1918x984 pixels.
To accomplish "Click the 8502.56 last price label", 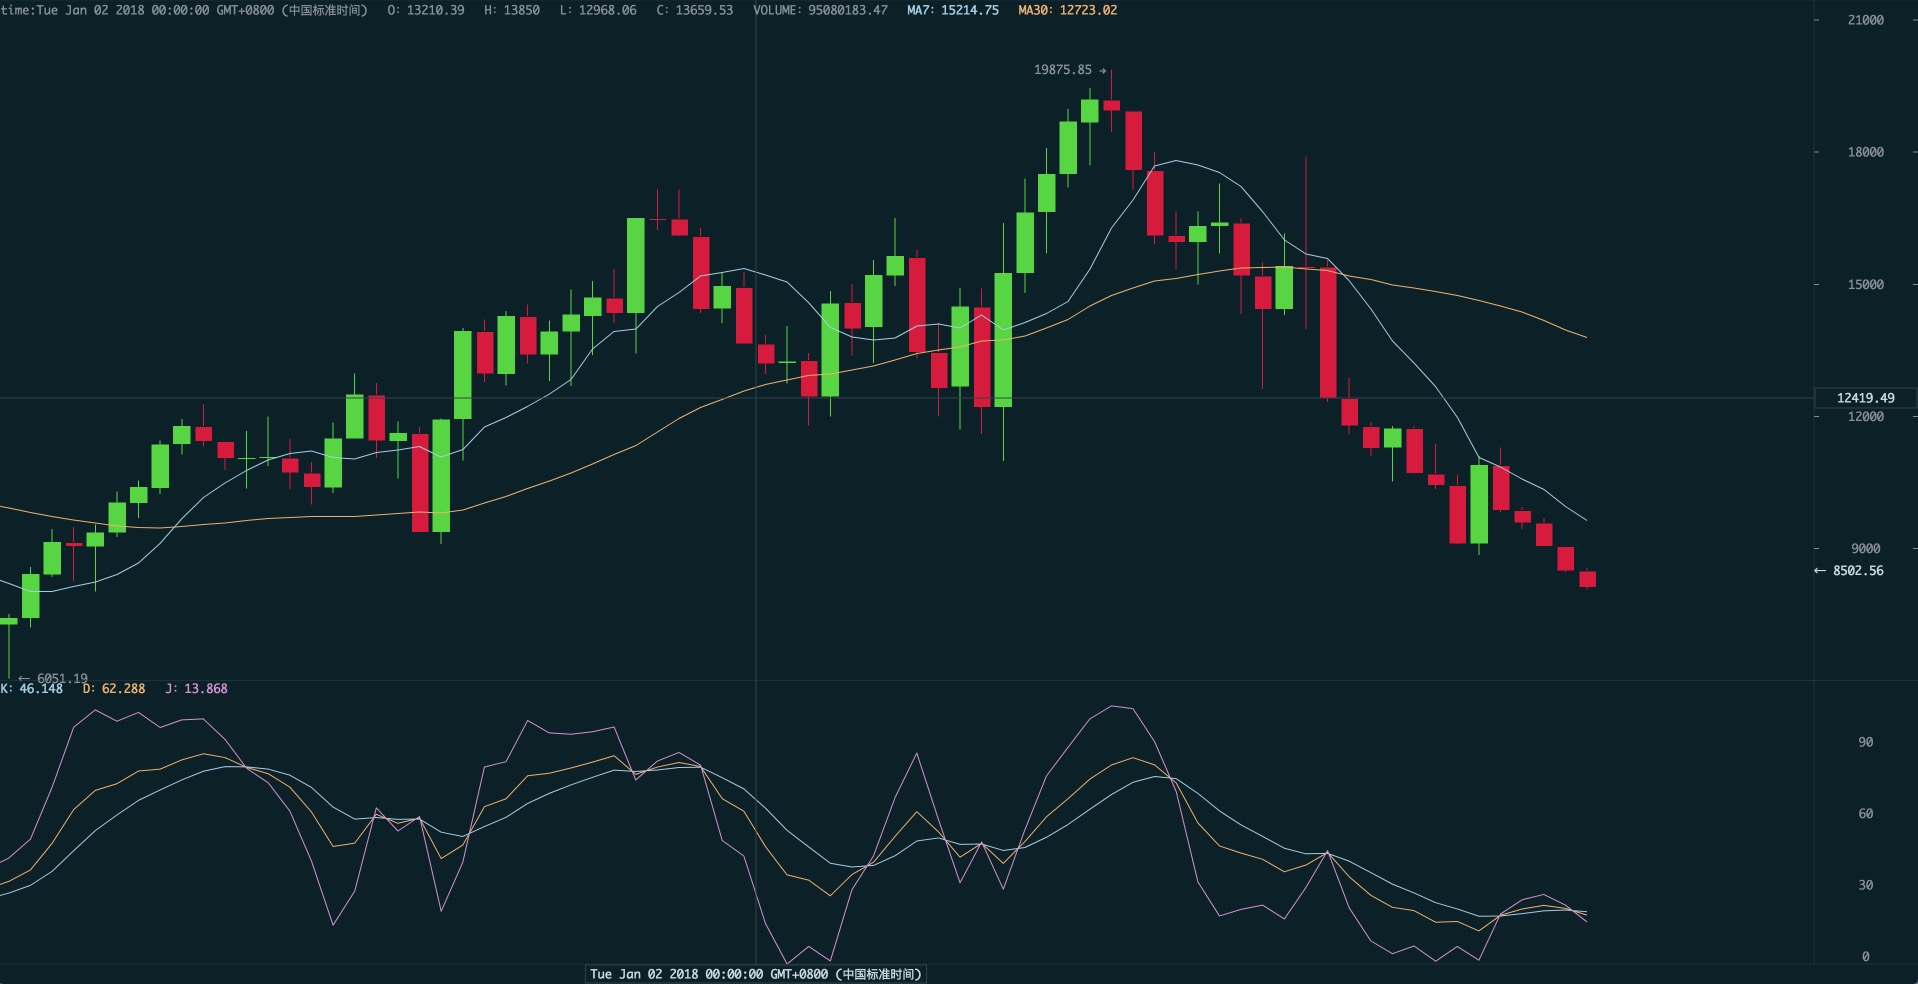I will 1849,571.
